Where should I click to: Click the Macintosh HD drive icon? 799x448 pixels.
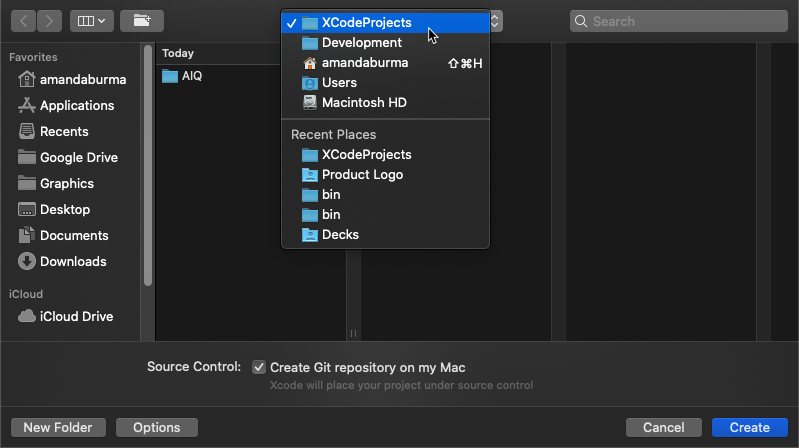point(309,102)
